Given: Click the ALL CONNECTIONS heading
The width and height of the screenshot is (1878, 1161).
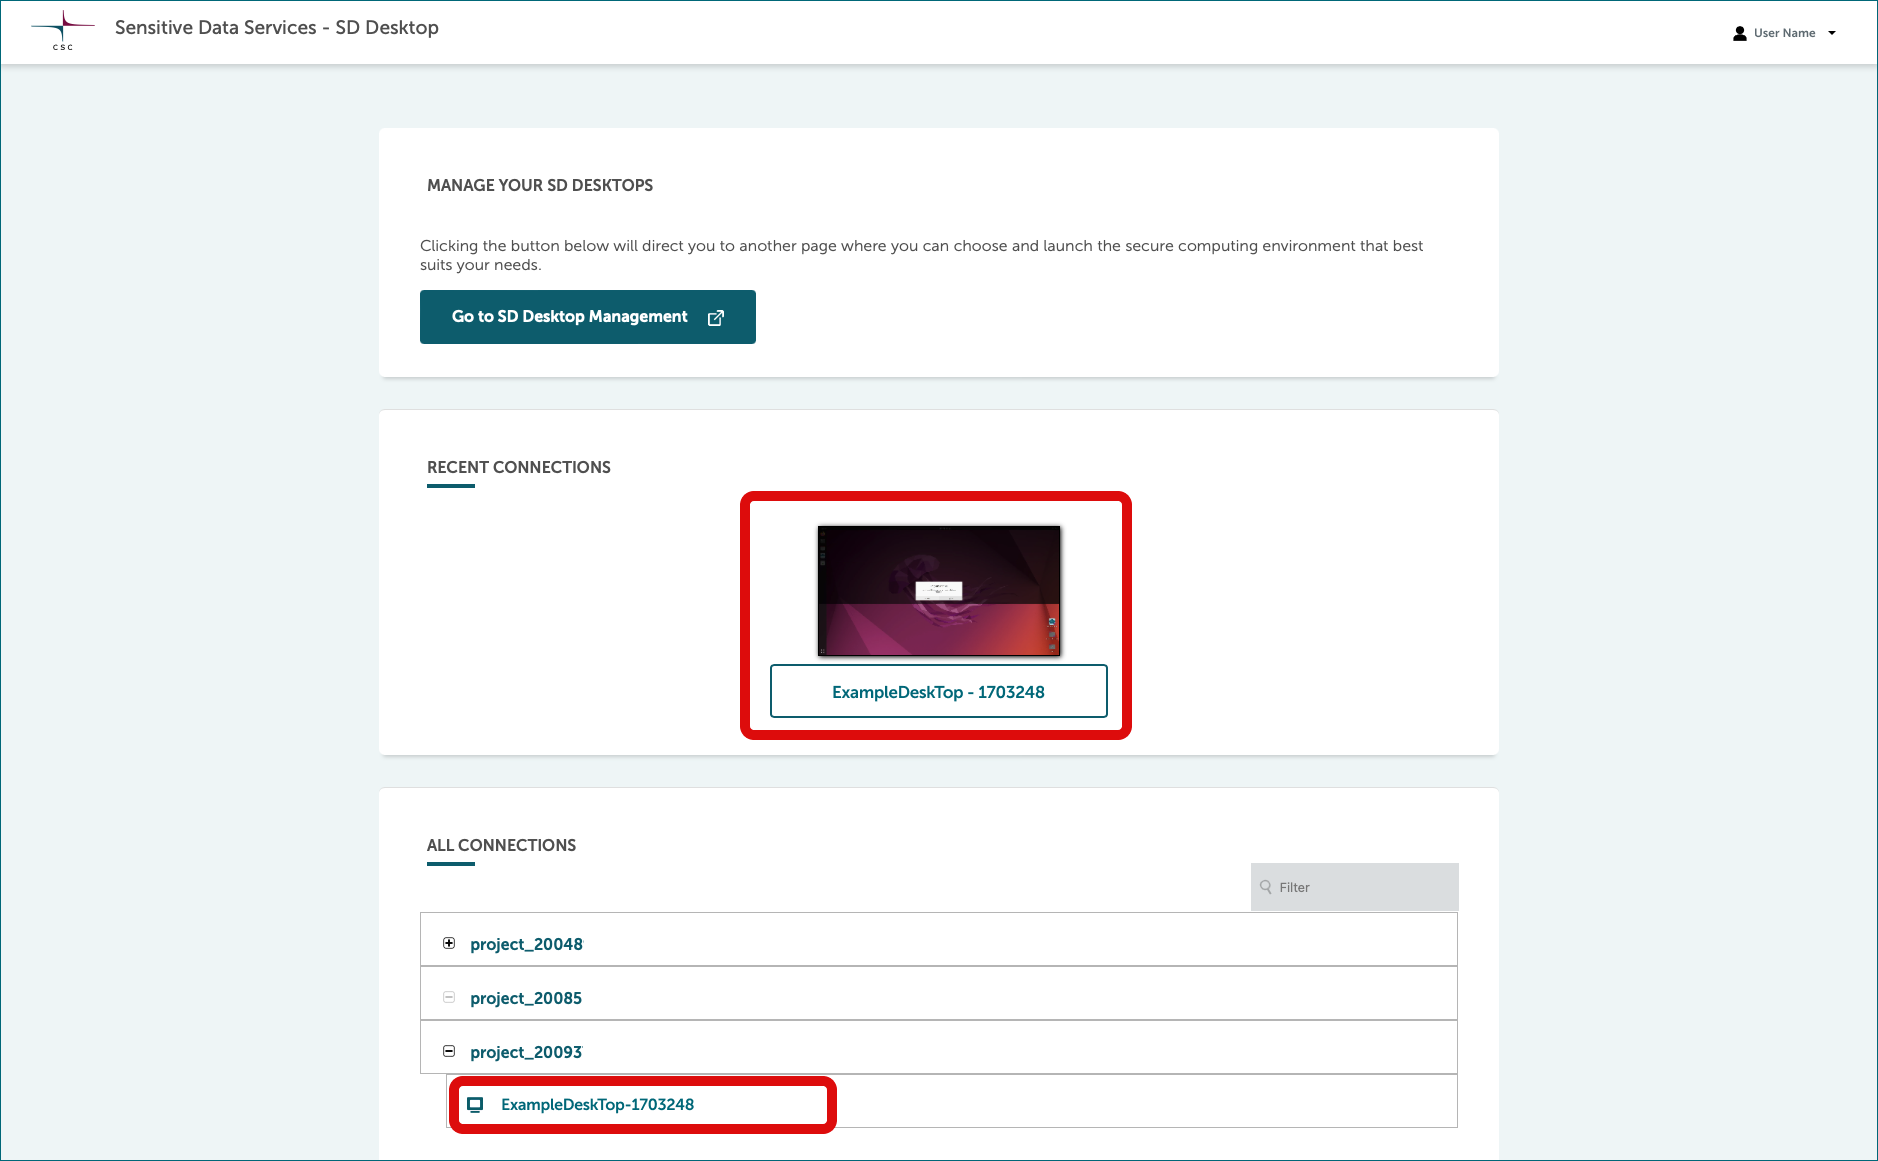Looking at the screenshot, I should [501, 845].
